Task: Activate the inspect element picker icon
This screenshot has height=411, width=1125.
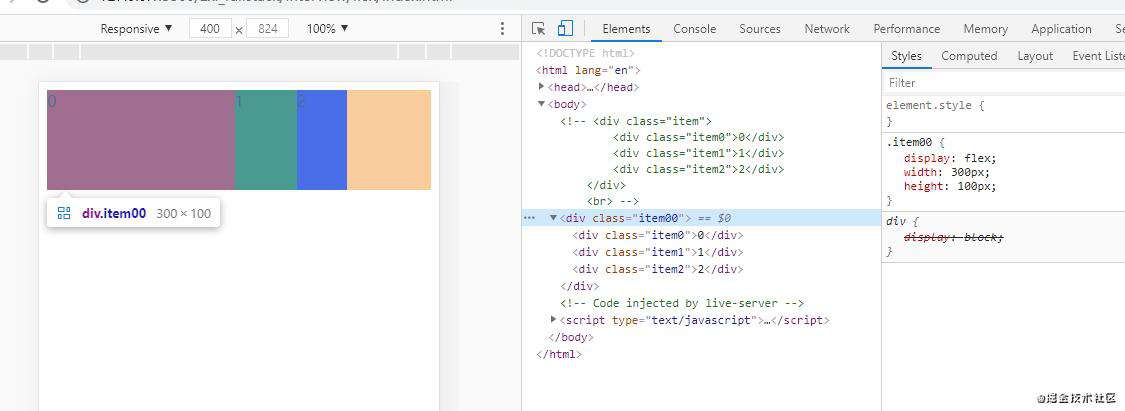Action: 538,29
